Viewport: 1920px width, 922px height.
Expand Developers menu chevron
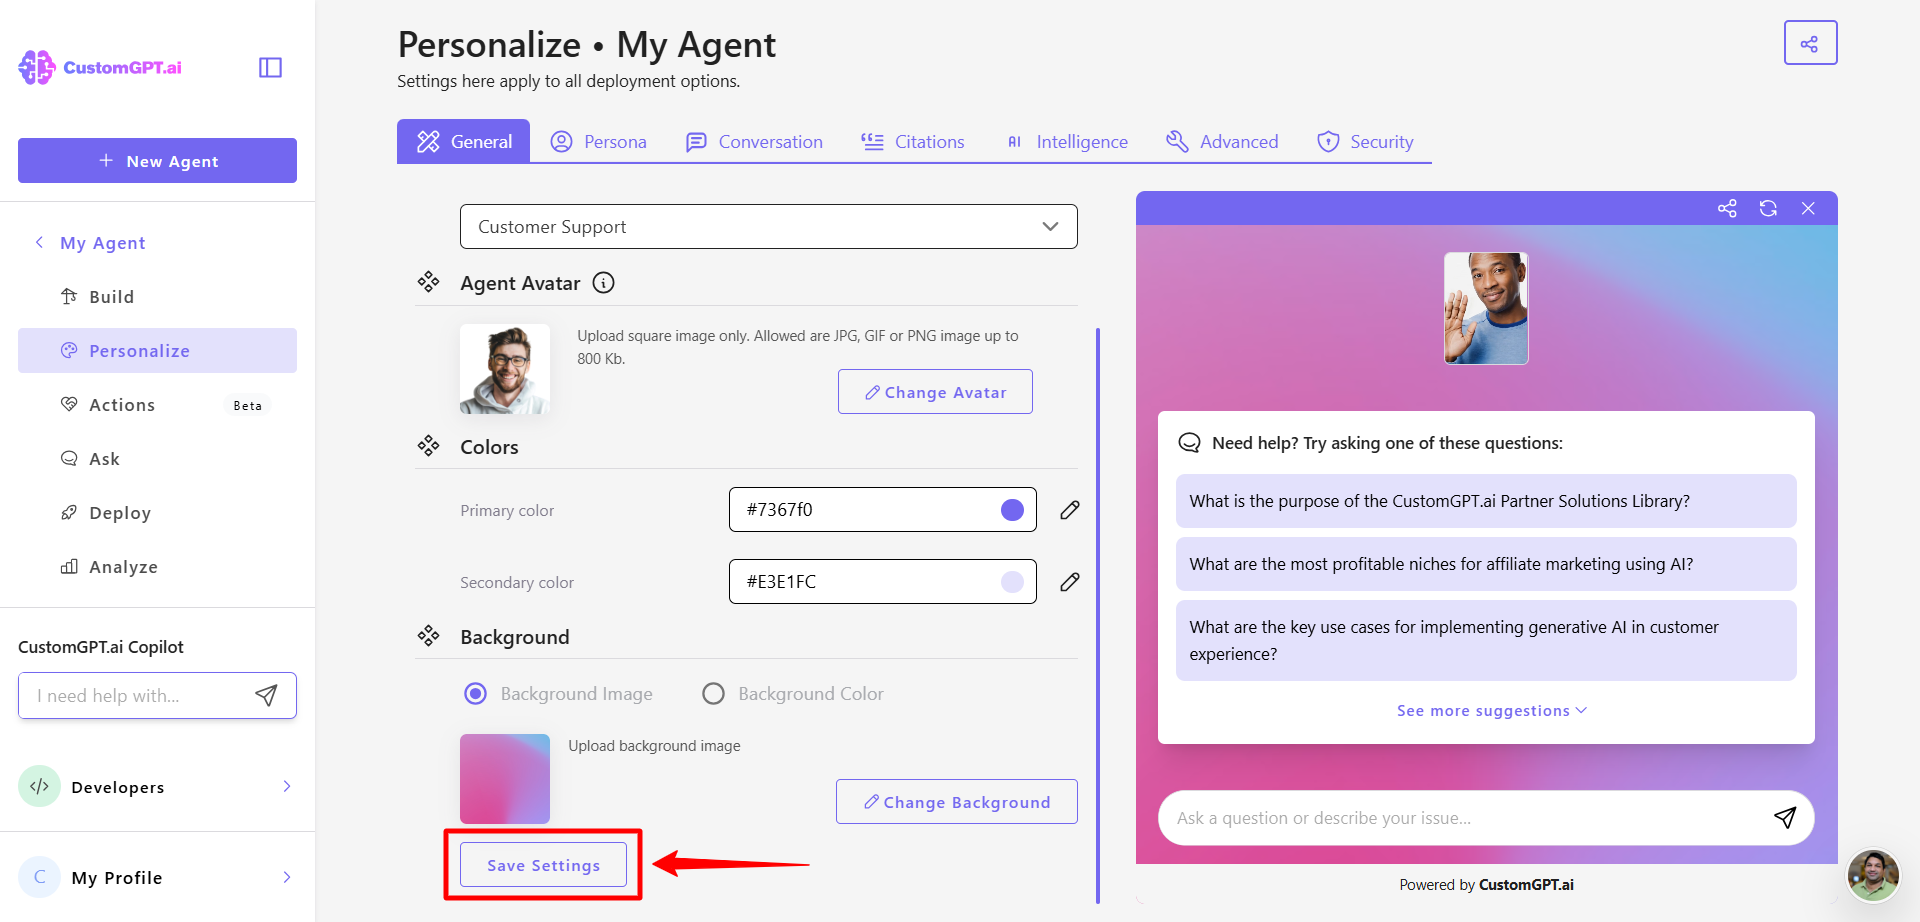point(287,786)
